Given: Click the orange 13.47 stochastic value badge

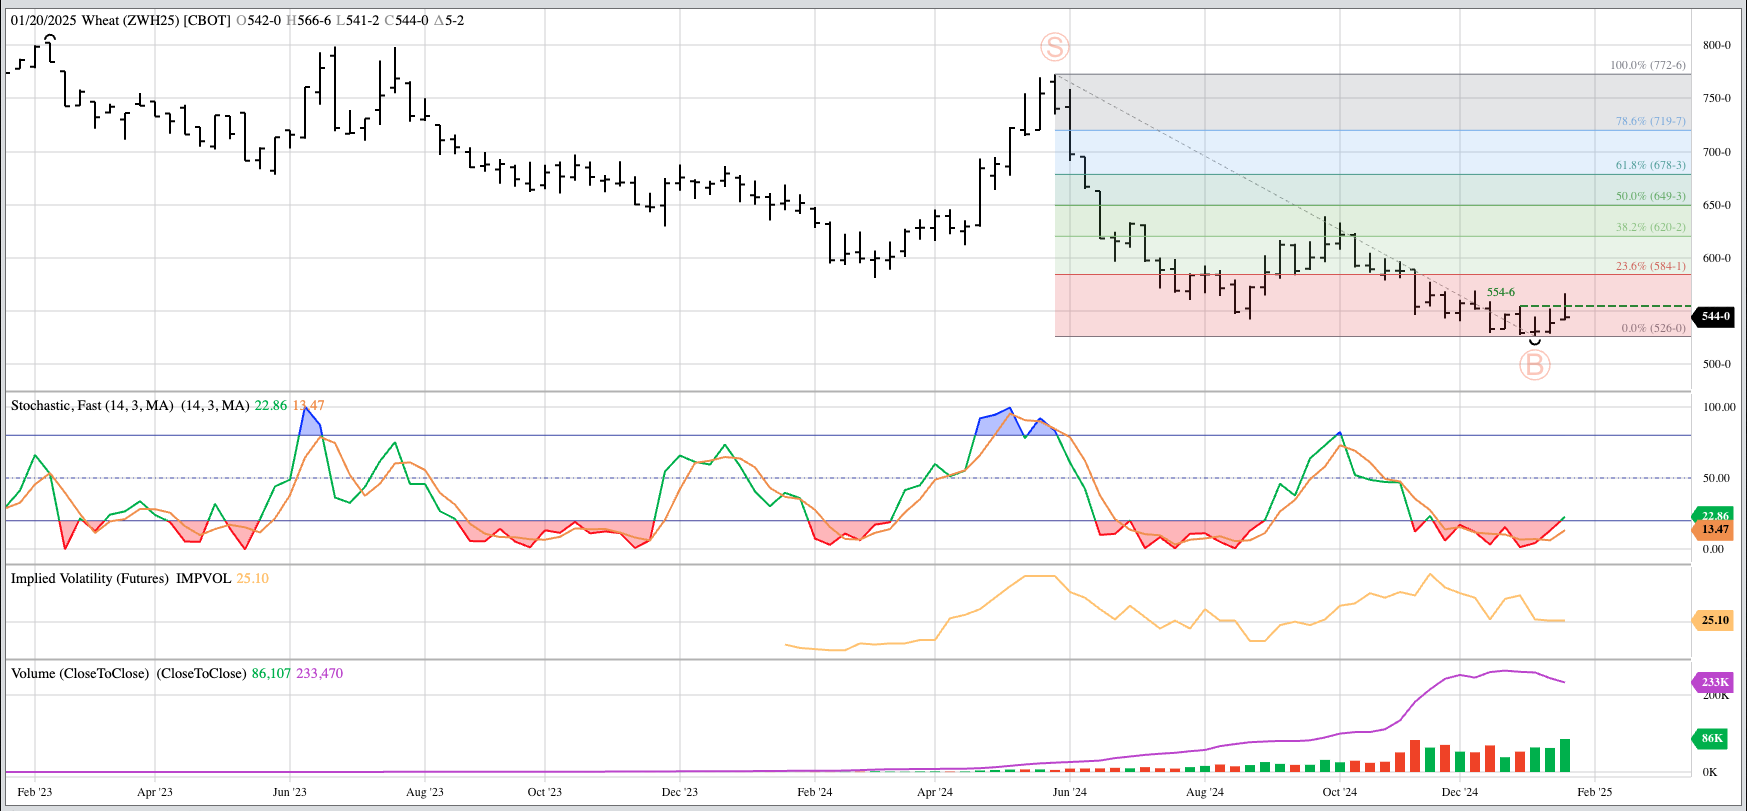Looking at the screenshot, I should (x=1715, y=530).
